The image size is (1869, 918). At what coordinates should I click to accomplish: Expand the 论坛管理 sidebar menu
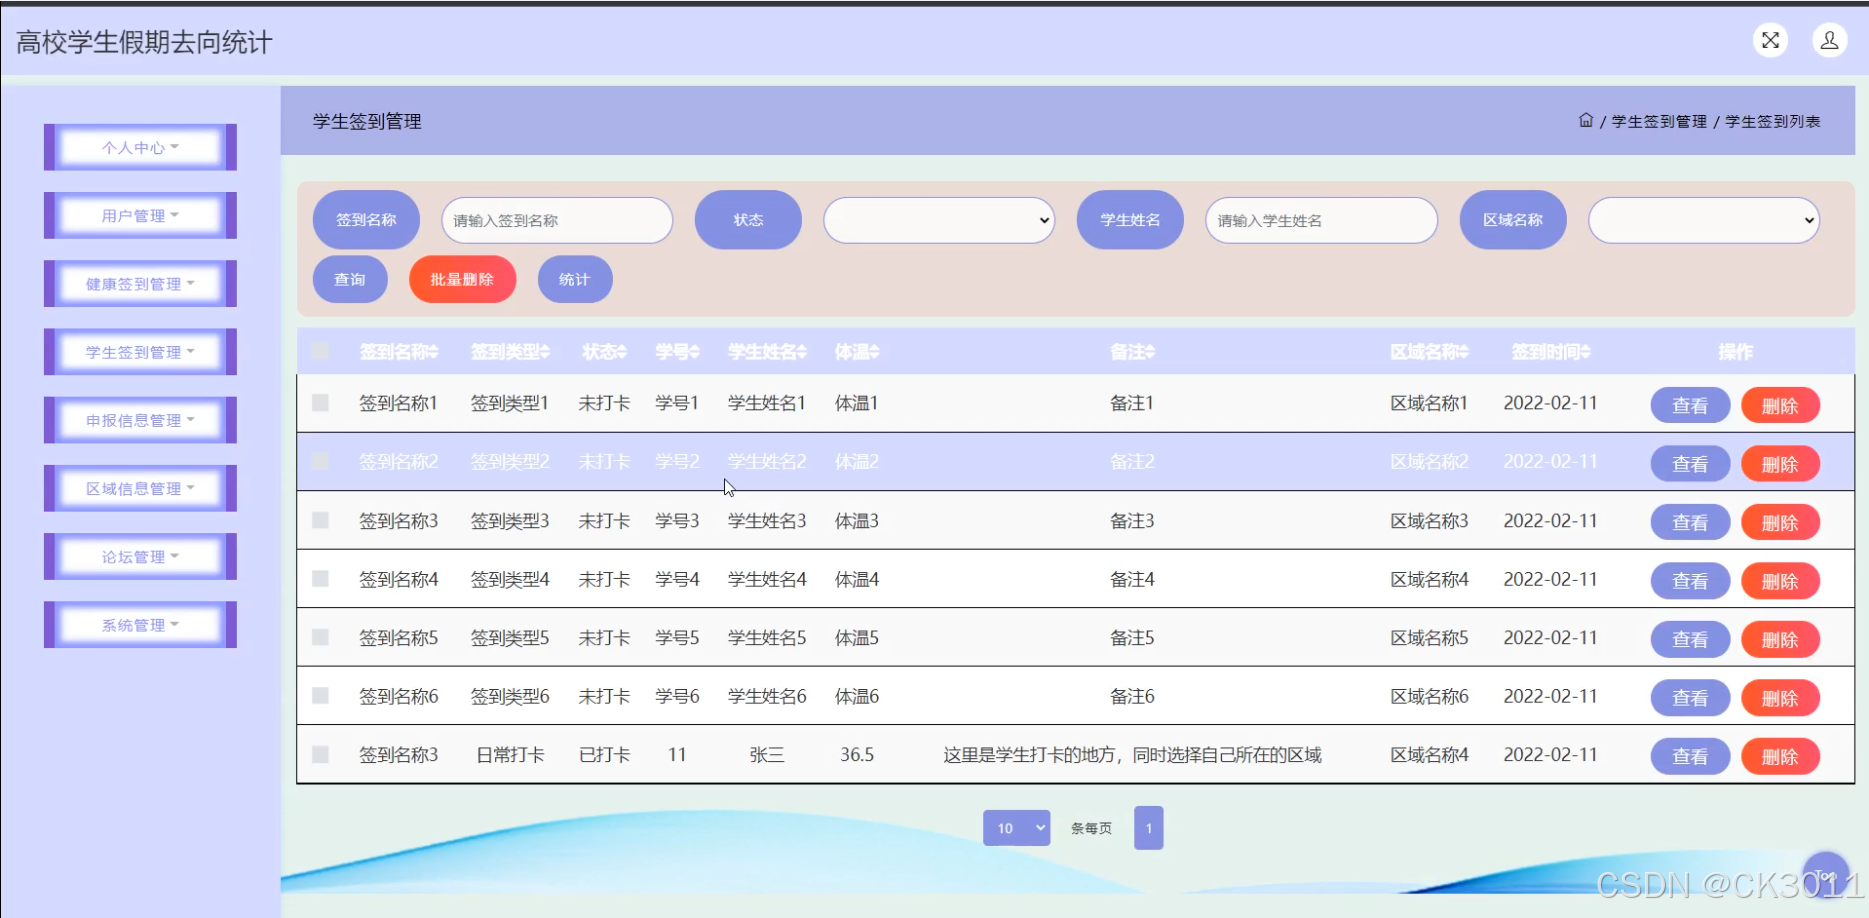[140, 557]
